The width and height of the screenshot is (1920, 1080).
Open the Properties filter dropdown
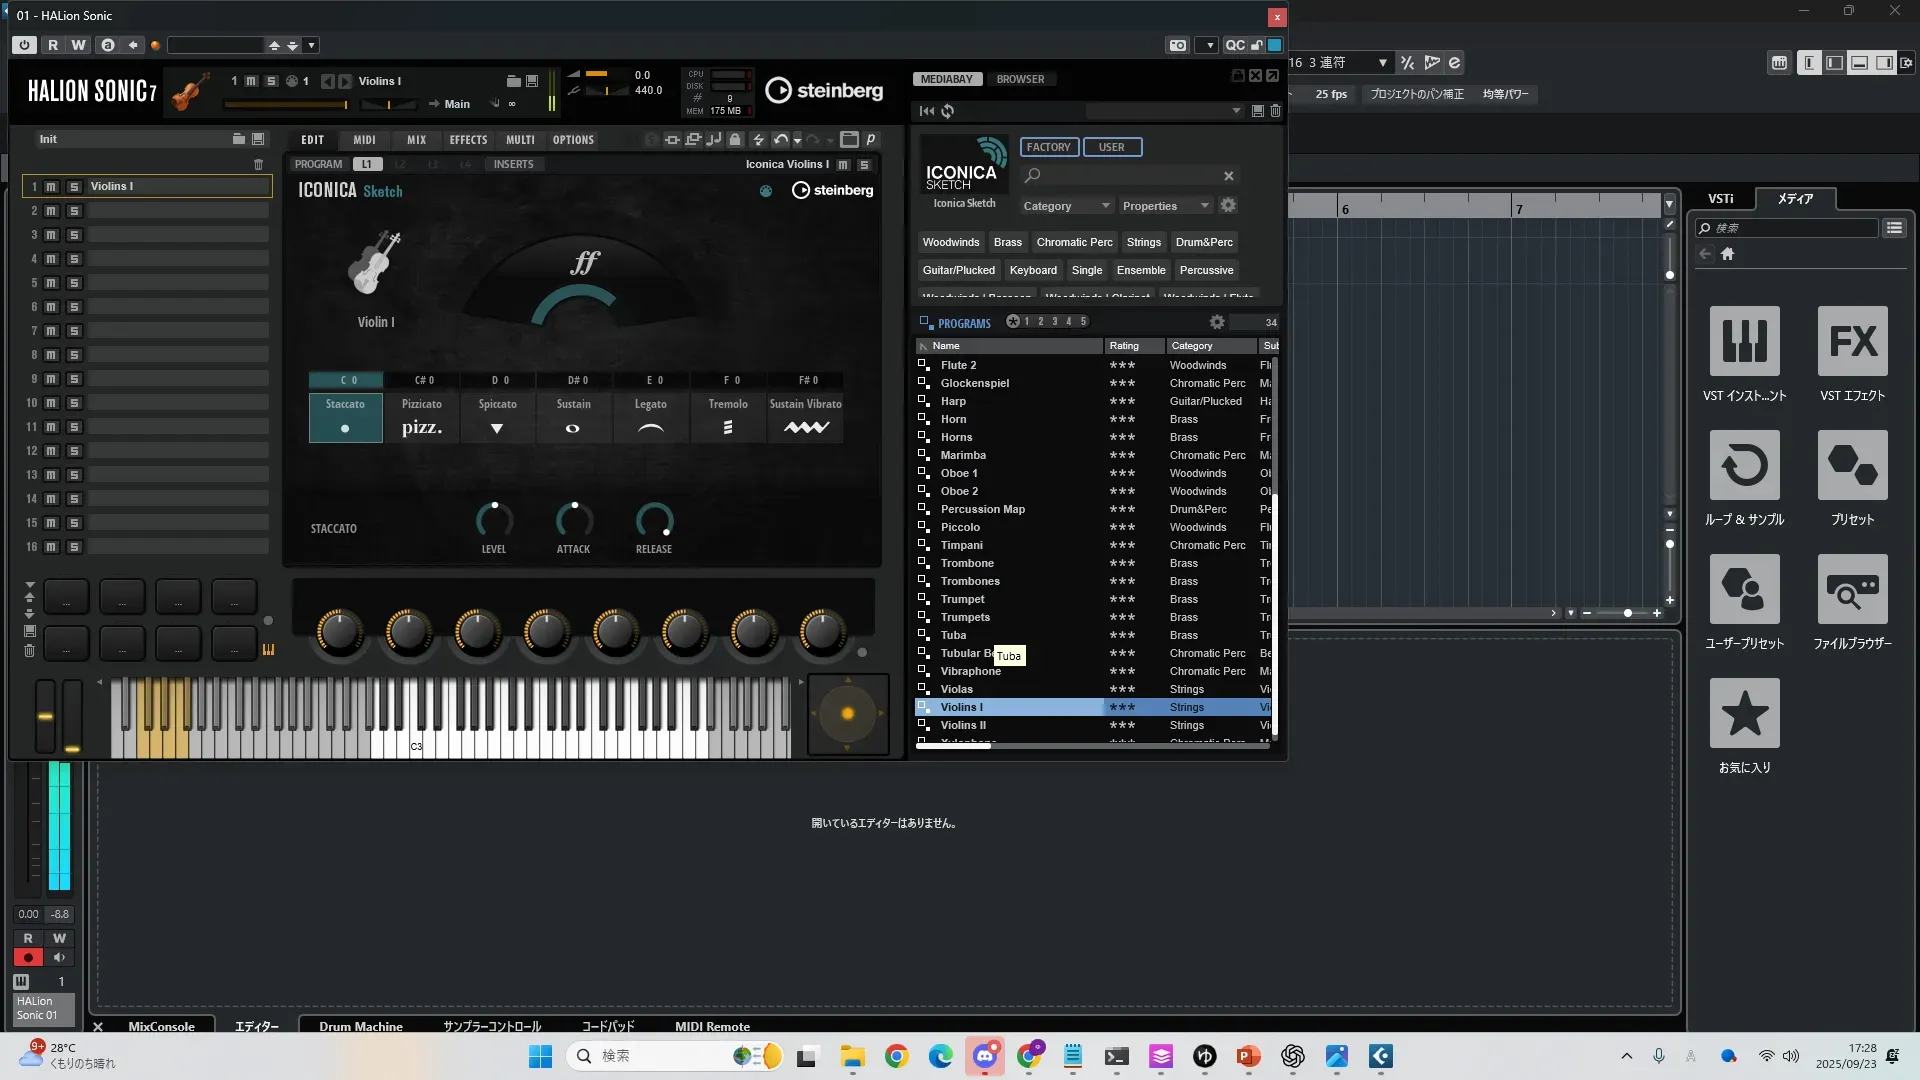[1165, 206]
